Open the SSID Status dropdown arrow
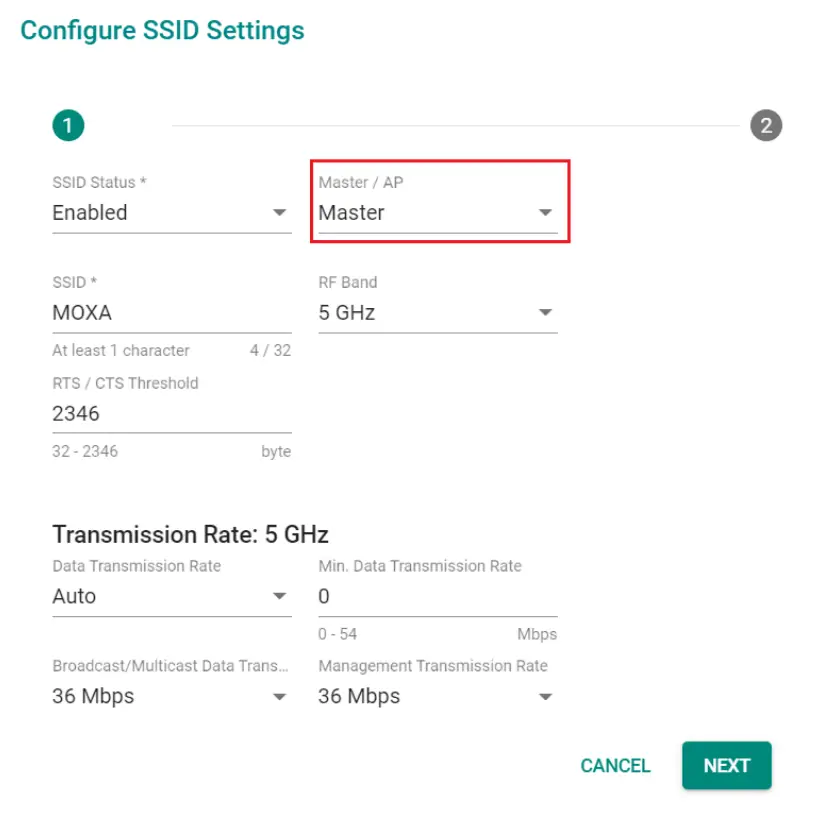 tap(280, 213)
